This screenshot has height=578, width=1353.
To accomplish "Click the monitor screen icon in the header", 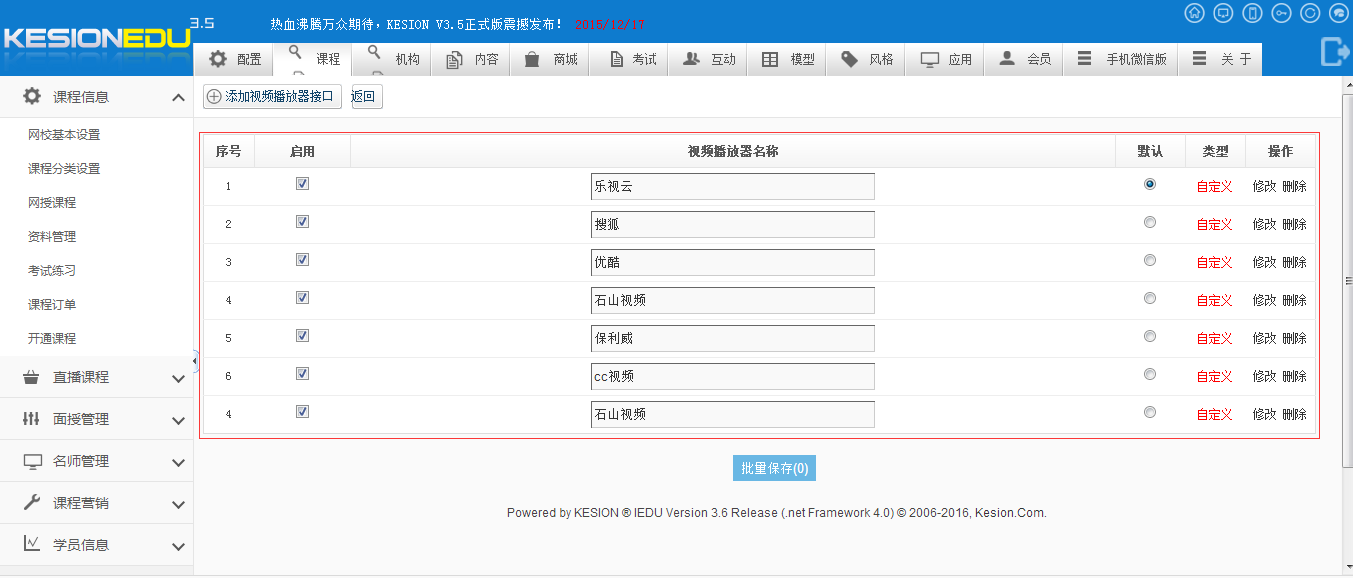I will (1223, 13).
